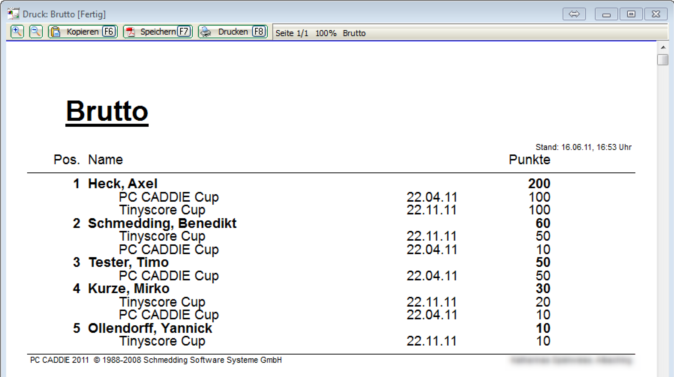Click the vertical scrollbar thumb
This screenshot has width=674, height=377.
pos(663,59)
